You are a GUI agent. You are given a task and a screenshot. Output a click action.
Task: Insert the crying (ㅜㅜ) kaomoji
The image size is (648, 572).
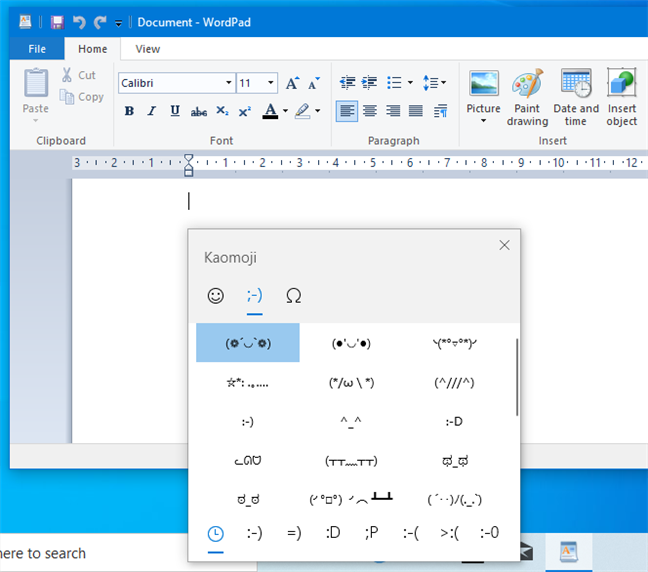(x=351, y=460)
